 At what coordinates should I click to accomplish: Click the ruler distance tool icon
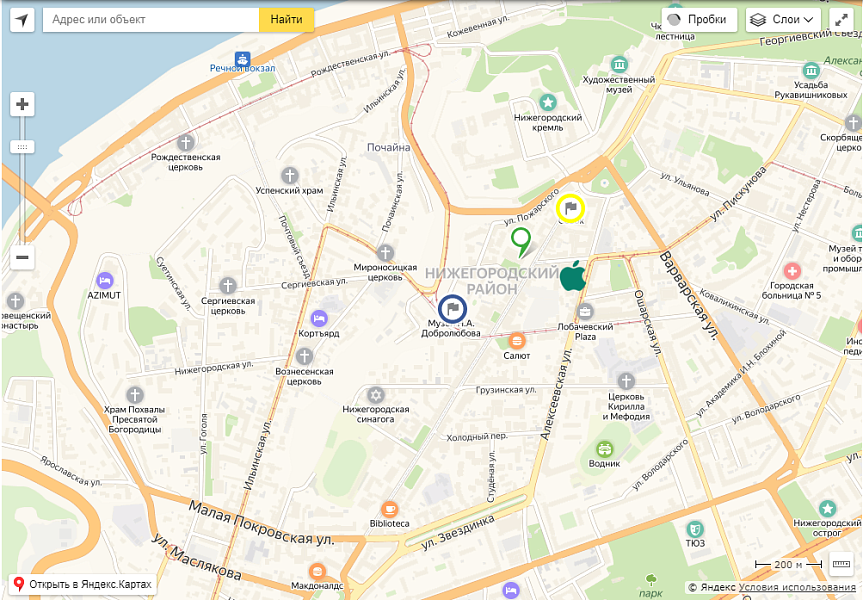click(841, 562)
